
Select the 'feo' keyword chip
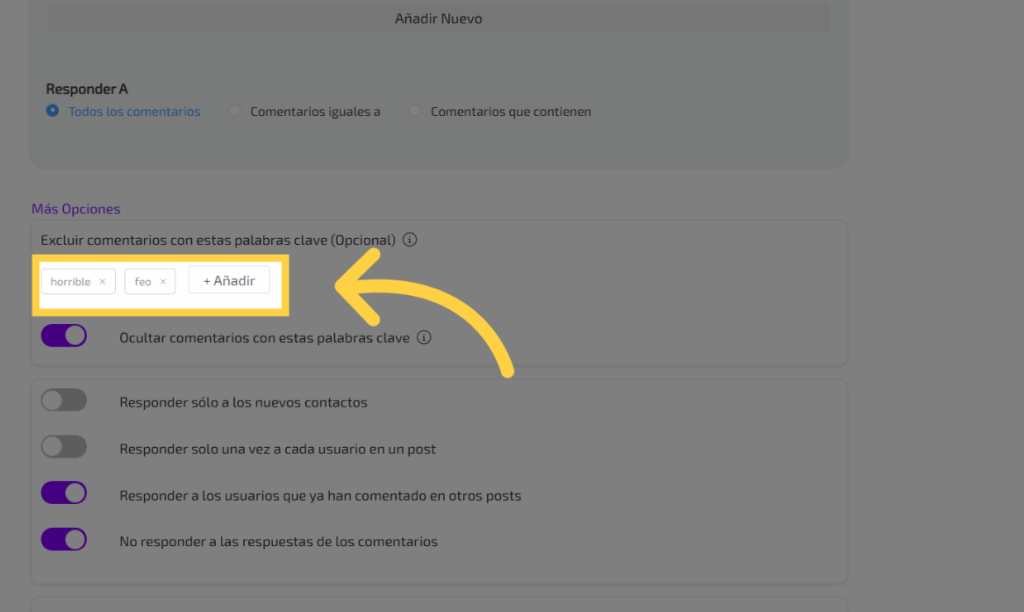coord(143,282)
